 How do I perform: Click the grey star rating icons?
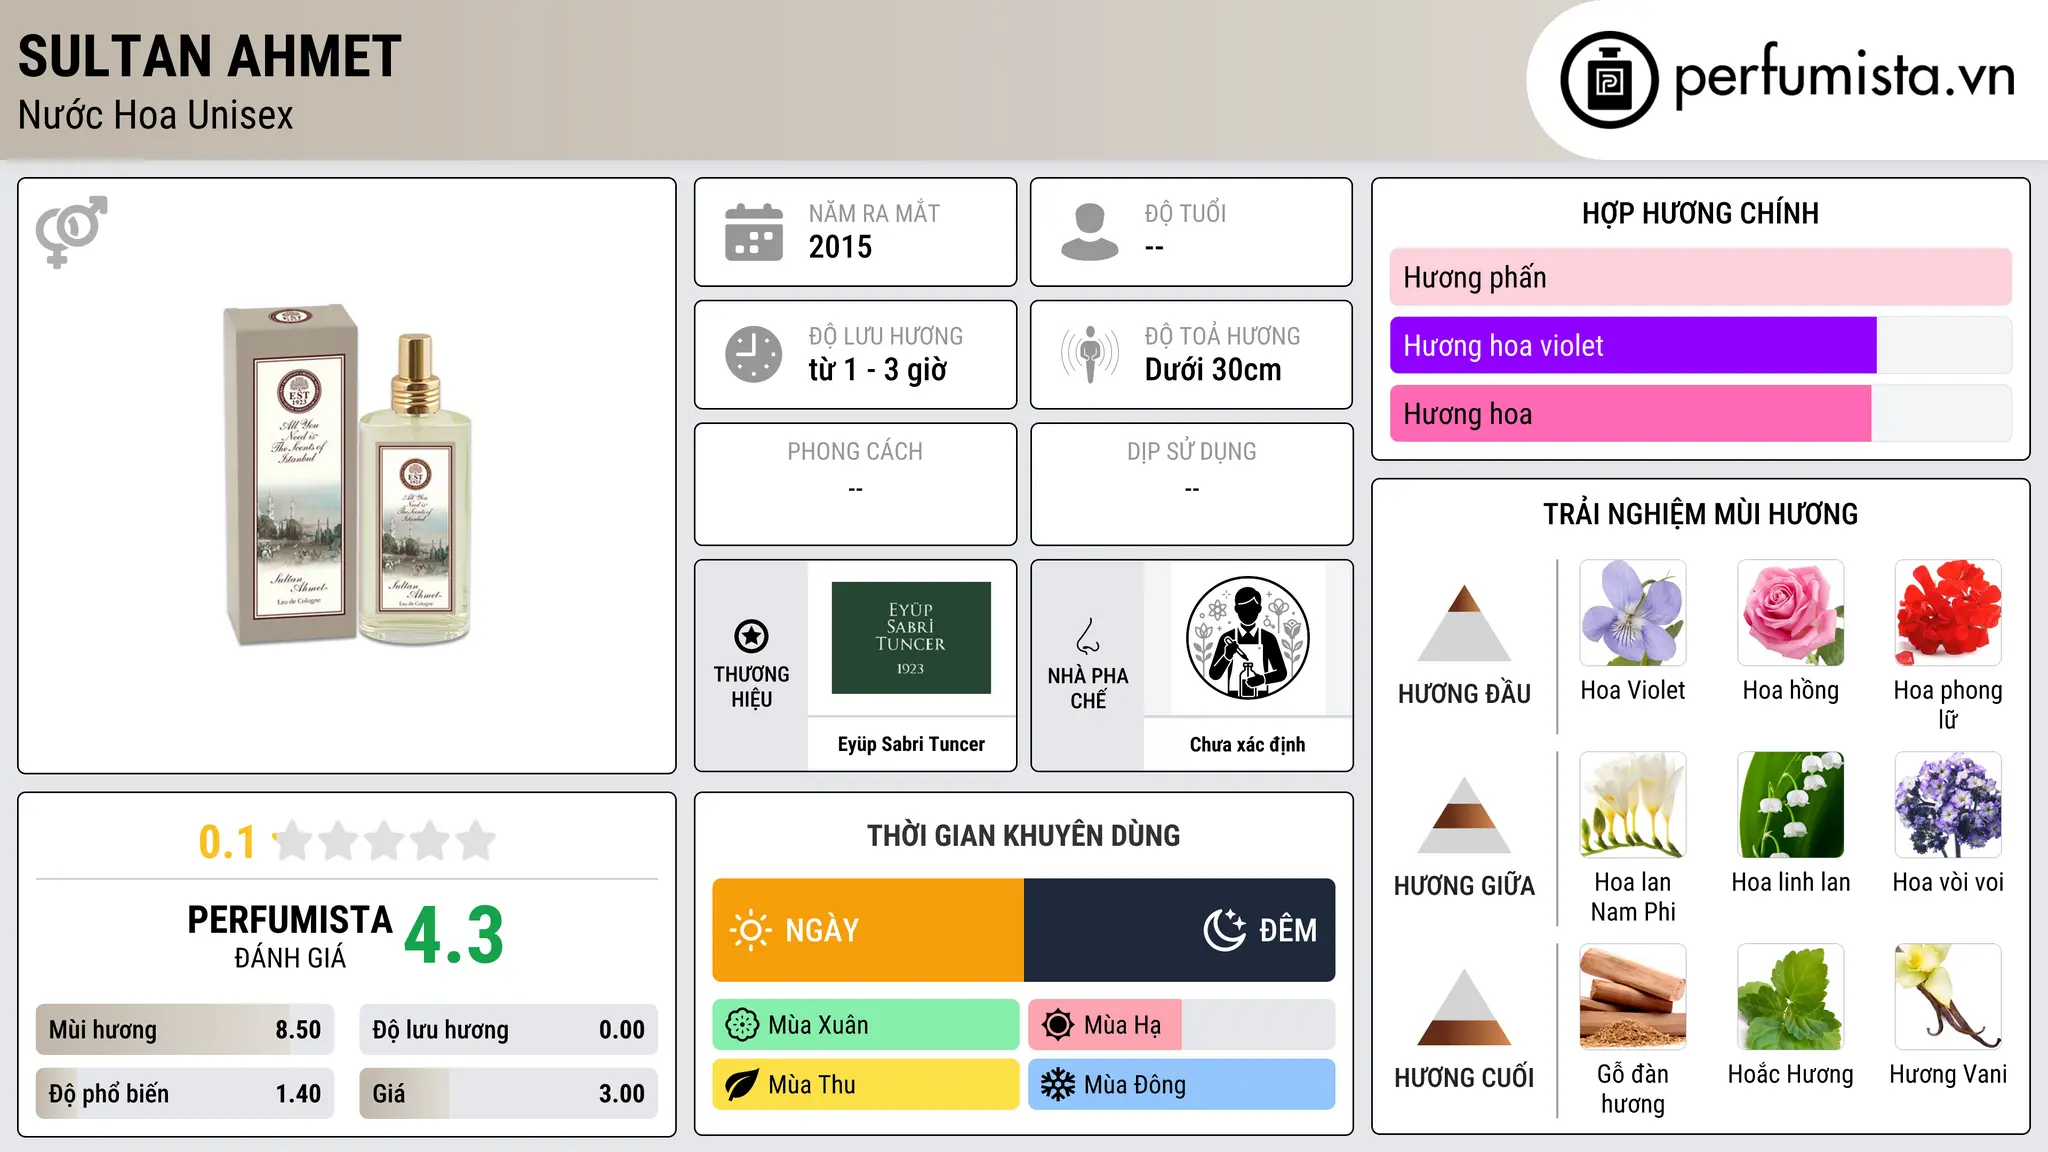point(384,841)
